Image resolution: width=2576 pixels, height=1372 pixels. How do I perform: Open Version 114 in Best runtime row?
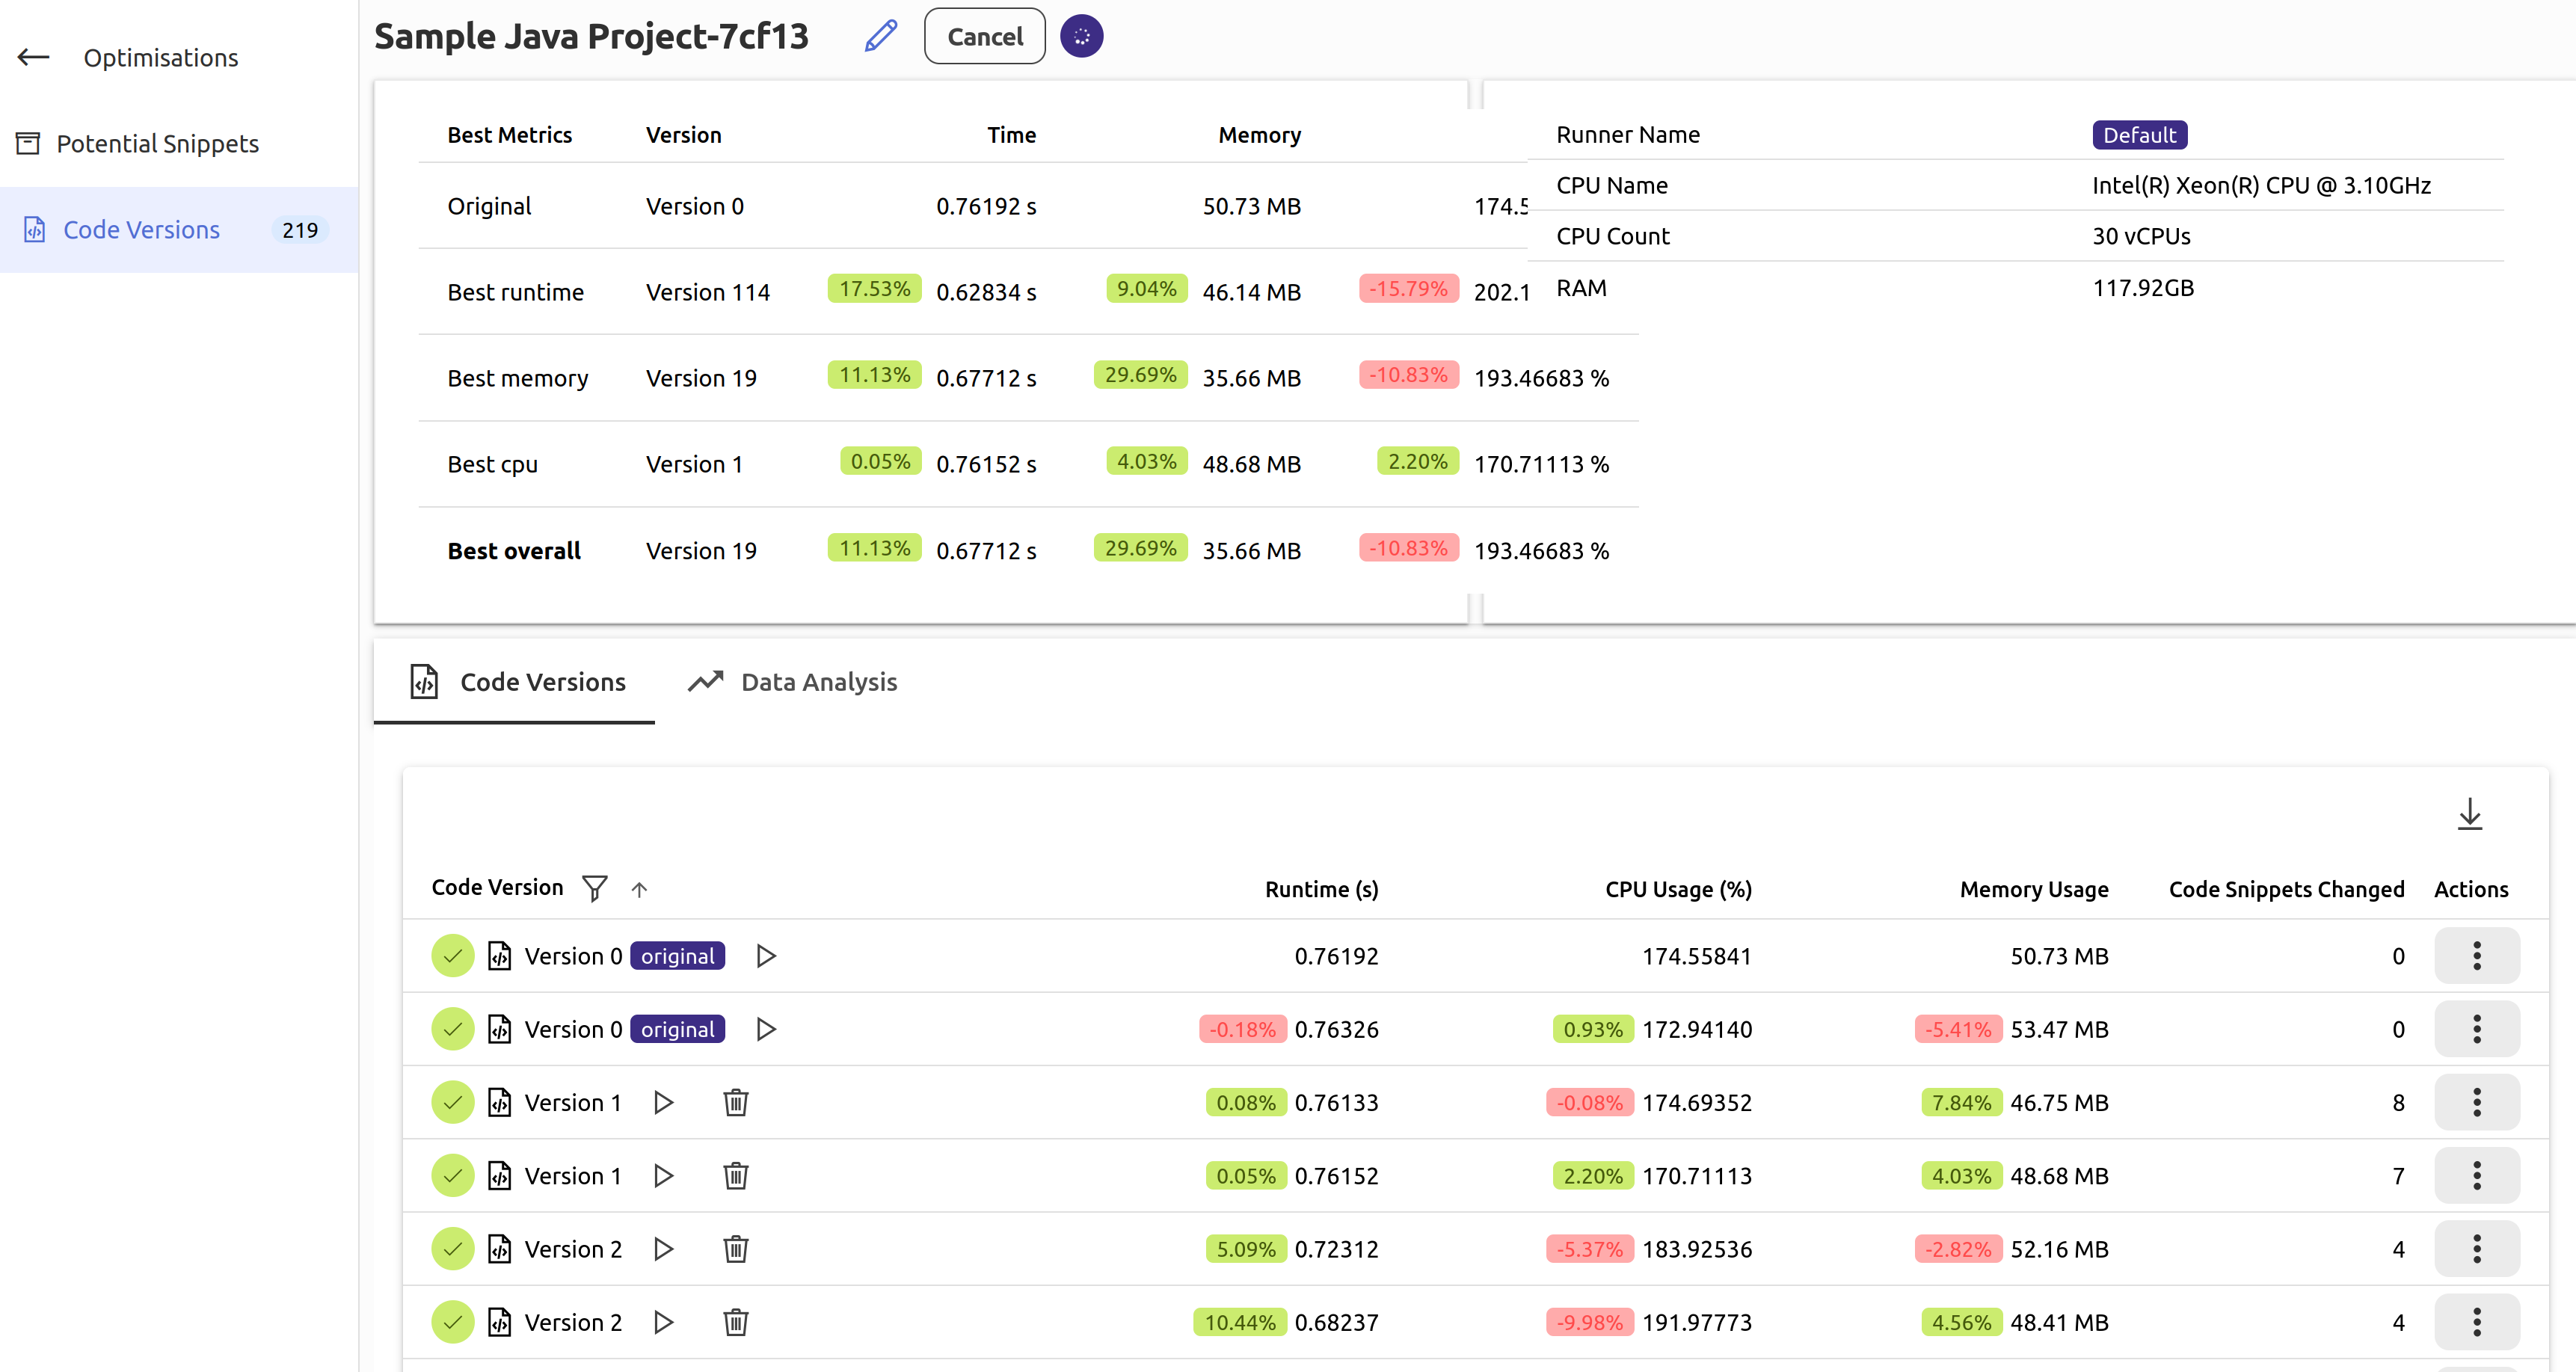click(x=707, y=292)
